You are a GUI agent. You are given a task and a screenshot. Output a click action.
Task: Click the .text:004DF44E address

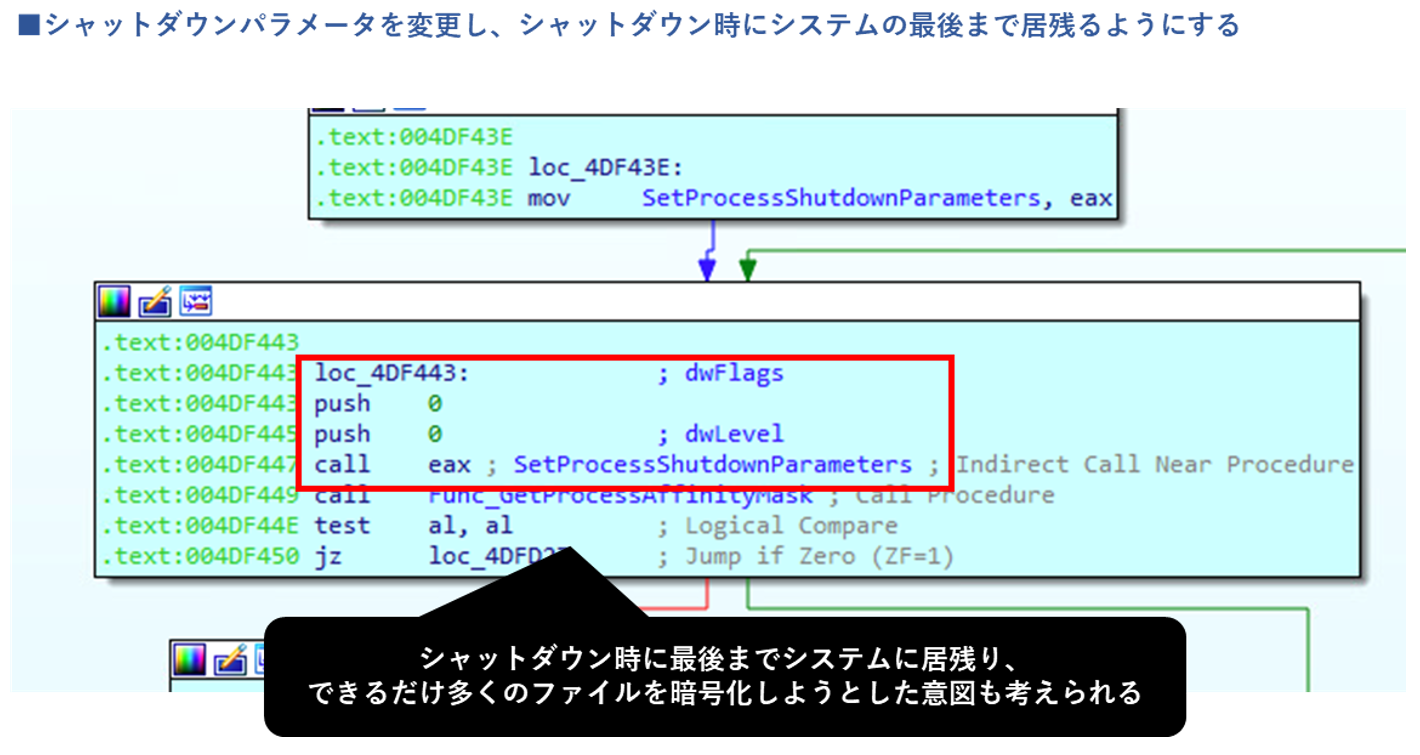coord(200,526)
